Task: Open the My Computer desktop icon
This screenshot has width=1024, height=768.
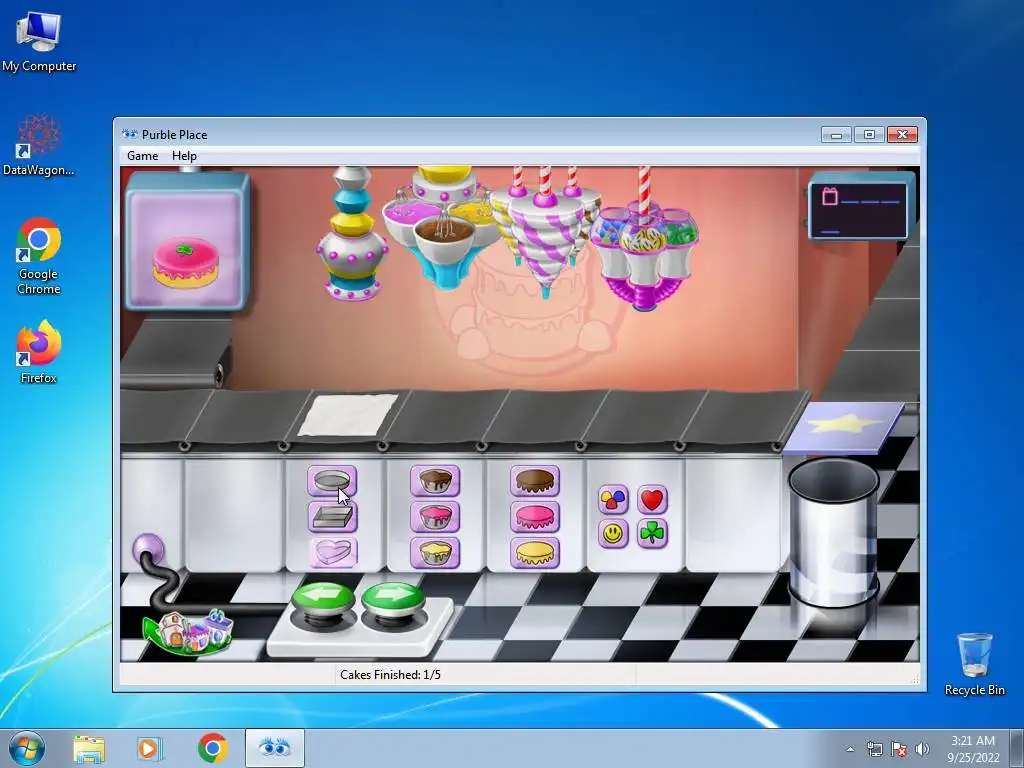Action: (39, 42)
